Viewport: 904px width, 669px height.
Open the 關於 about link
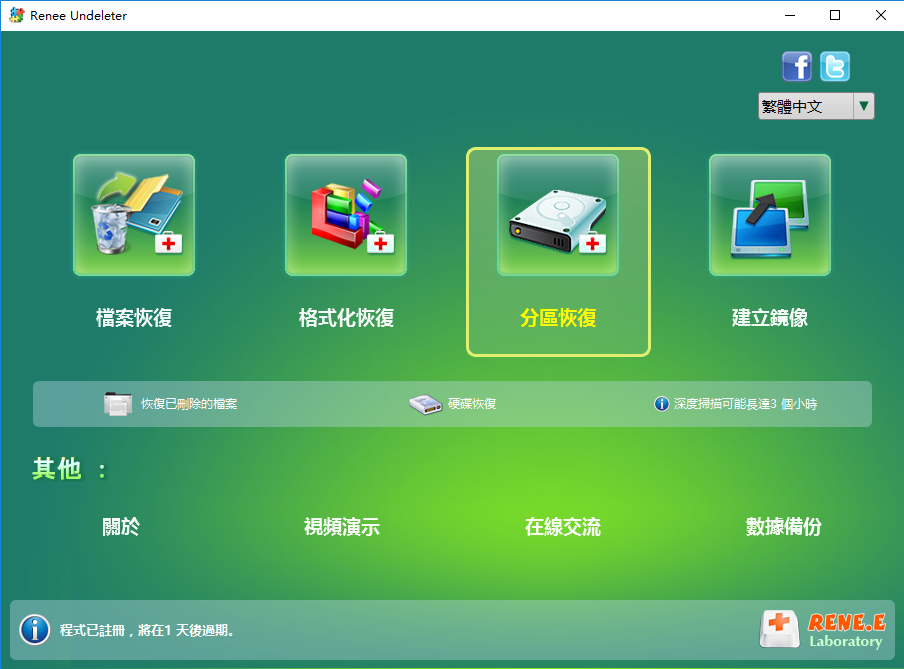(120, 527)
